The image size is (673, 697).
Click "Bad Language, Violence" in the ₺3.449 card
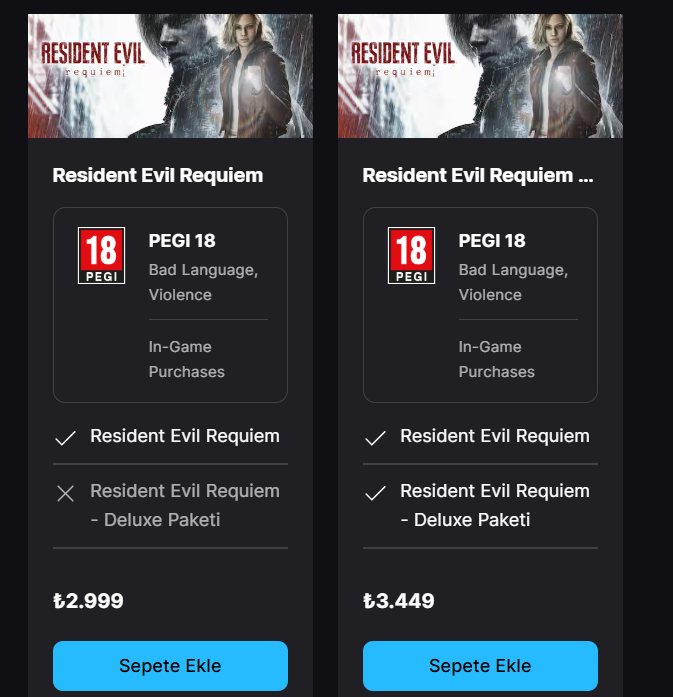tap(513, 282)
